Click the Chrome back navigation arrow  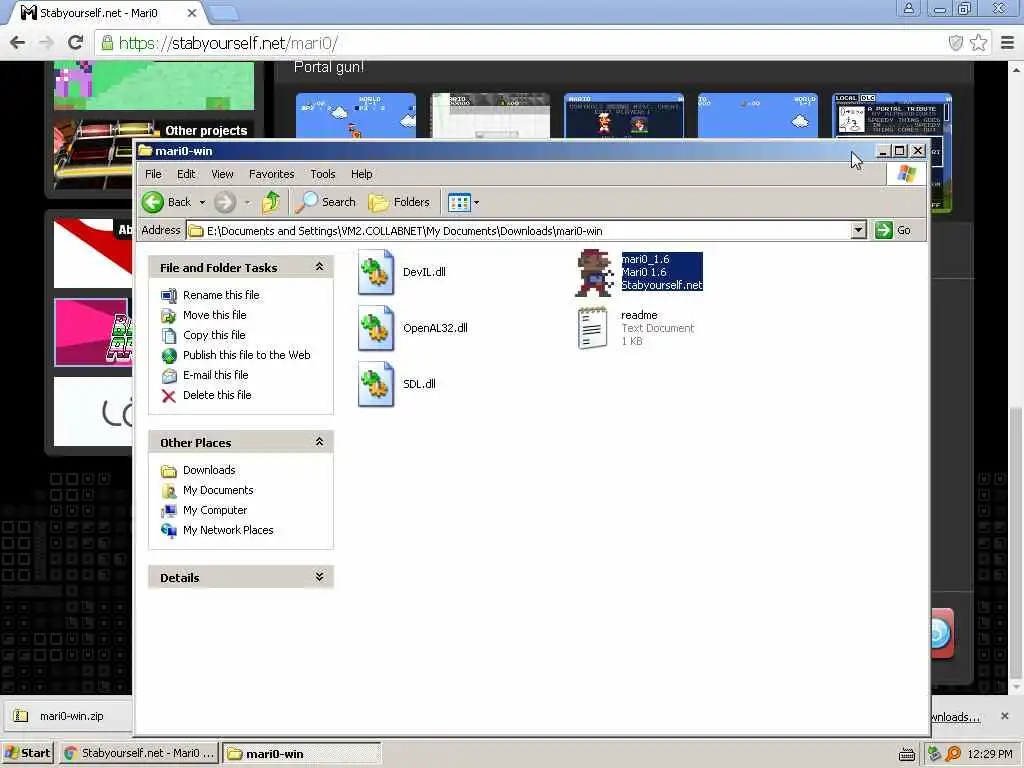[18, 43]
